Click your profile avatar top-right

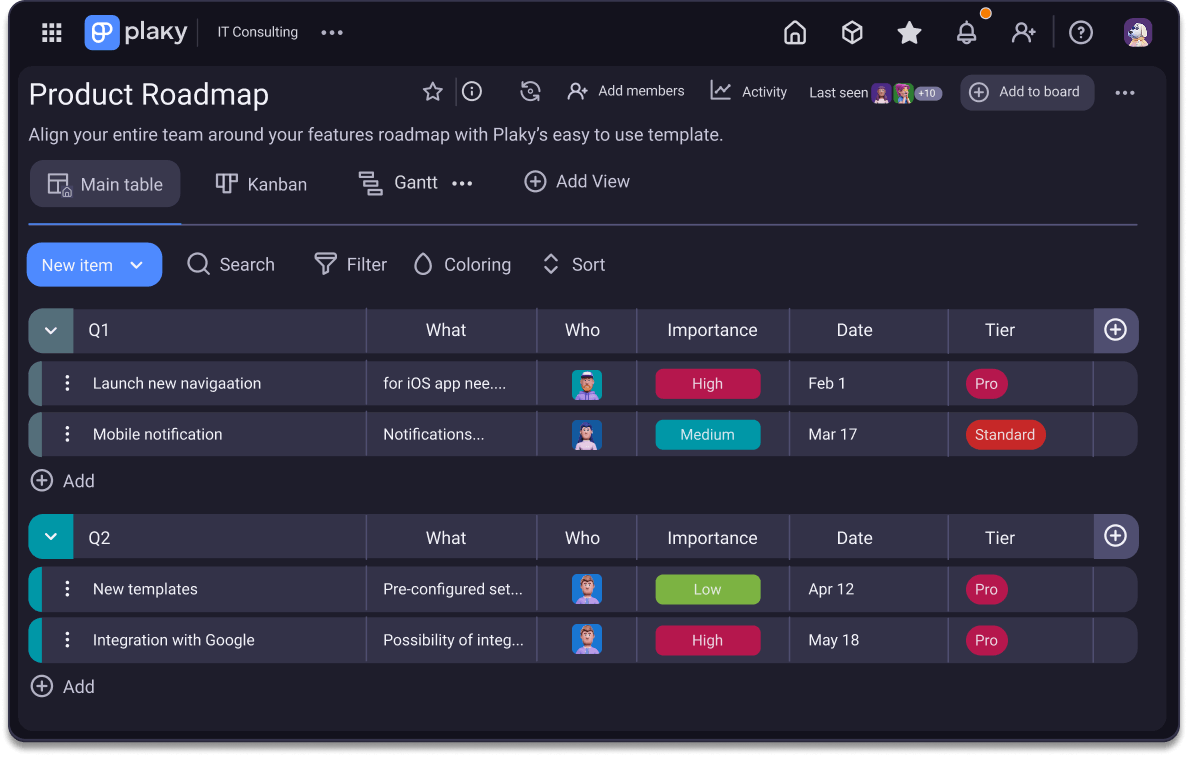point(1138,32)
